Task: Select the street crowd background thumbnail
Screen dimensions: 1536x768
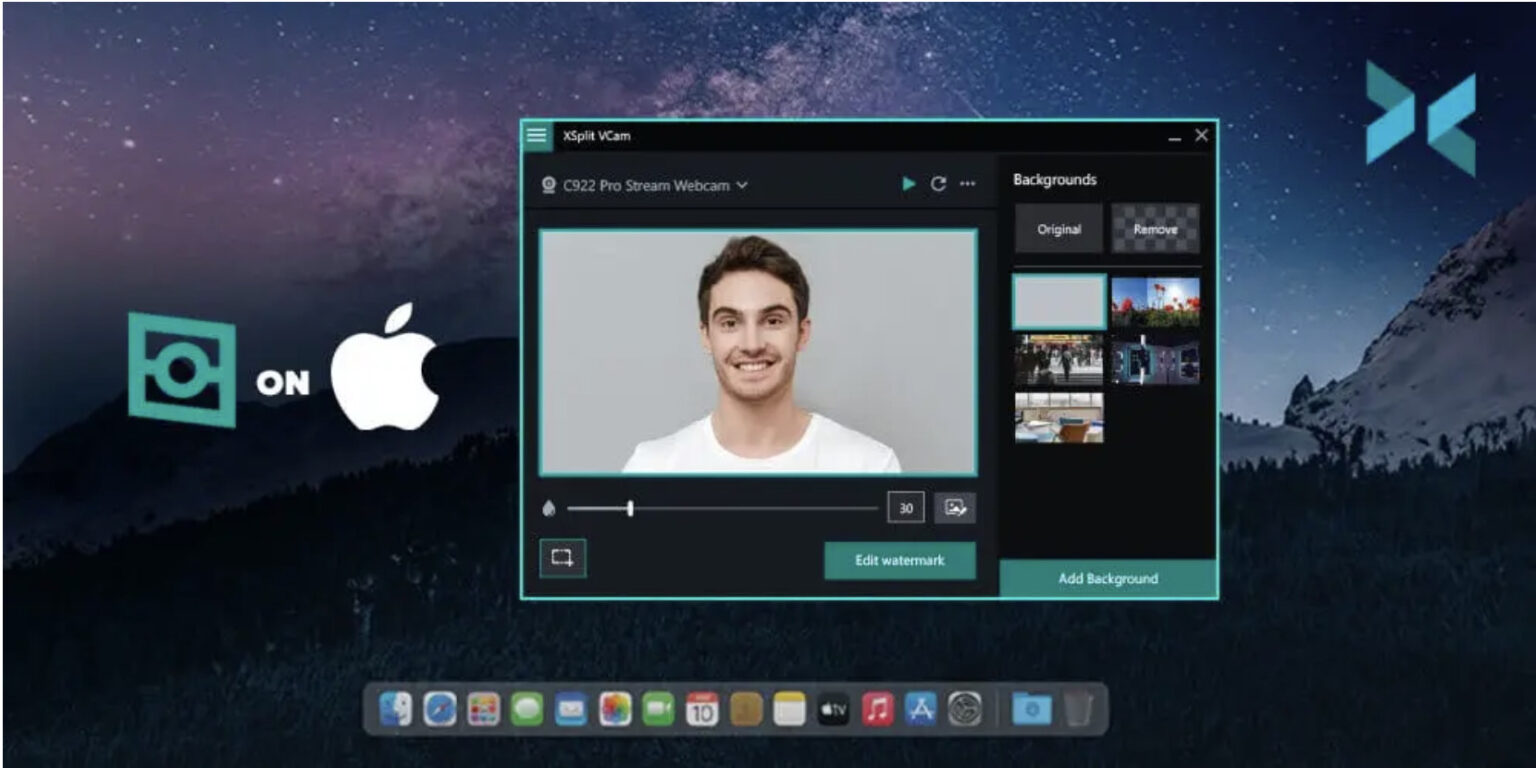Action: tap(1058, 358)
